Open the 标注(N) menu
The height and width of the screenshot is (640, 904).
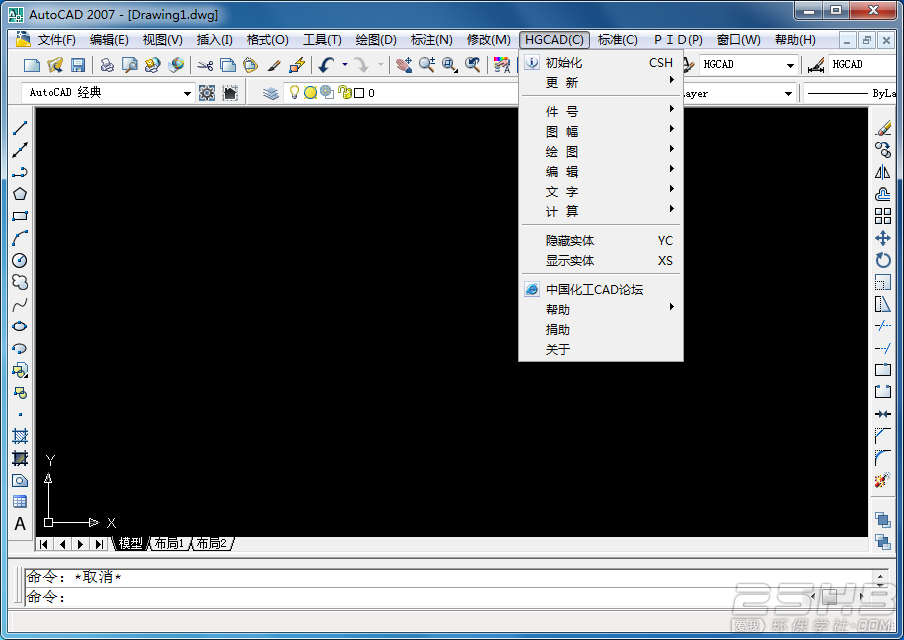[431, 40]
